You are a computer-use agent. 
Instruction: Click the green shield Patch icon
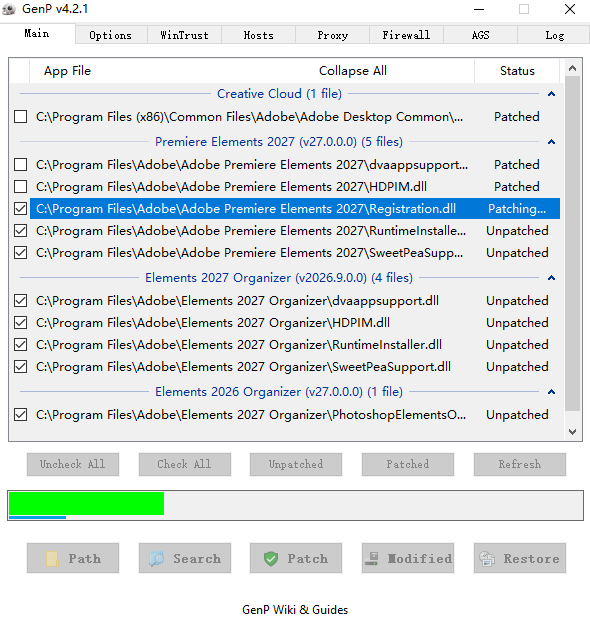(271, 559)
